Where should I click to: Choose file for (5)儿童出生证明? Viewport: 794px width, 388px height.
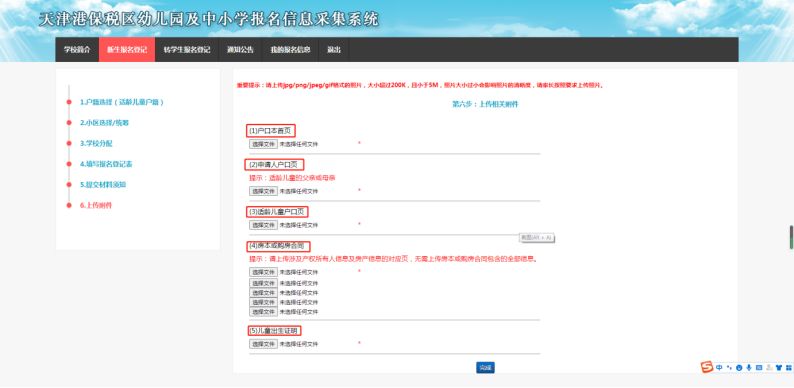click(x=263, y=344)
